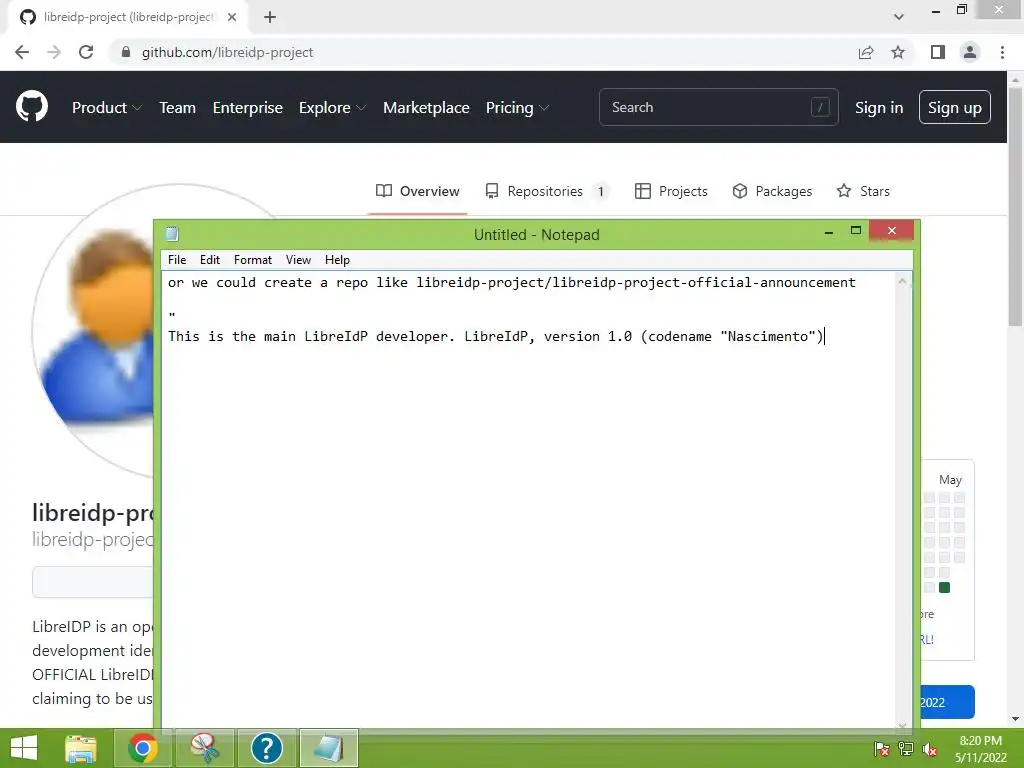This screenshot has height=768, width=1024.
Task: Switch to the Packages tab
Action: point(772,191)
